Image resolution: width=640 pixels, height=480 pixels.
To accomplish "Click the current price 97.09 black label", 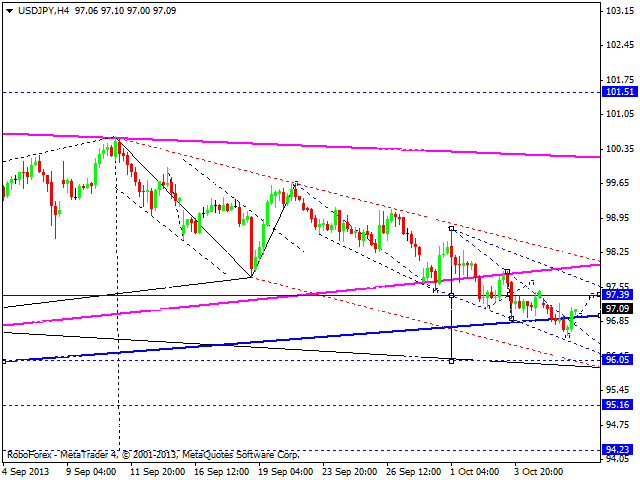I will pyautogui.click(x=616, y=309).
